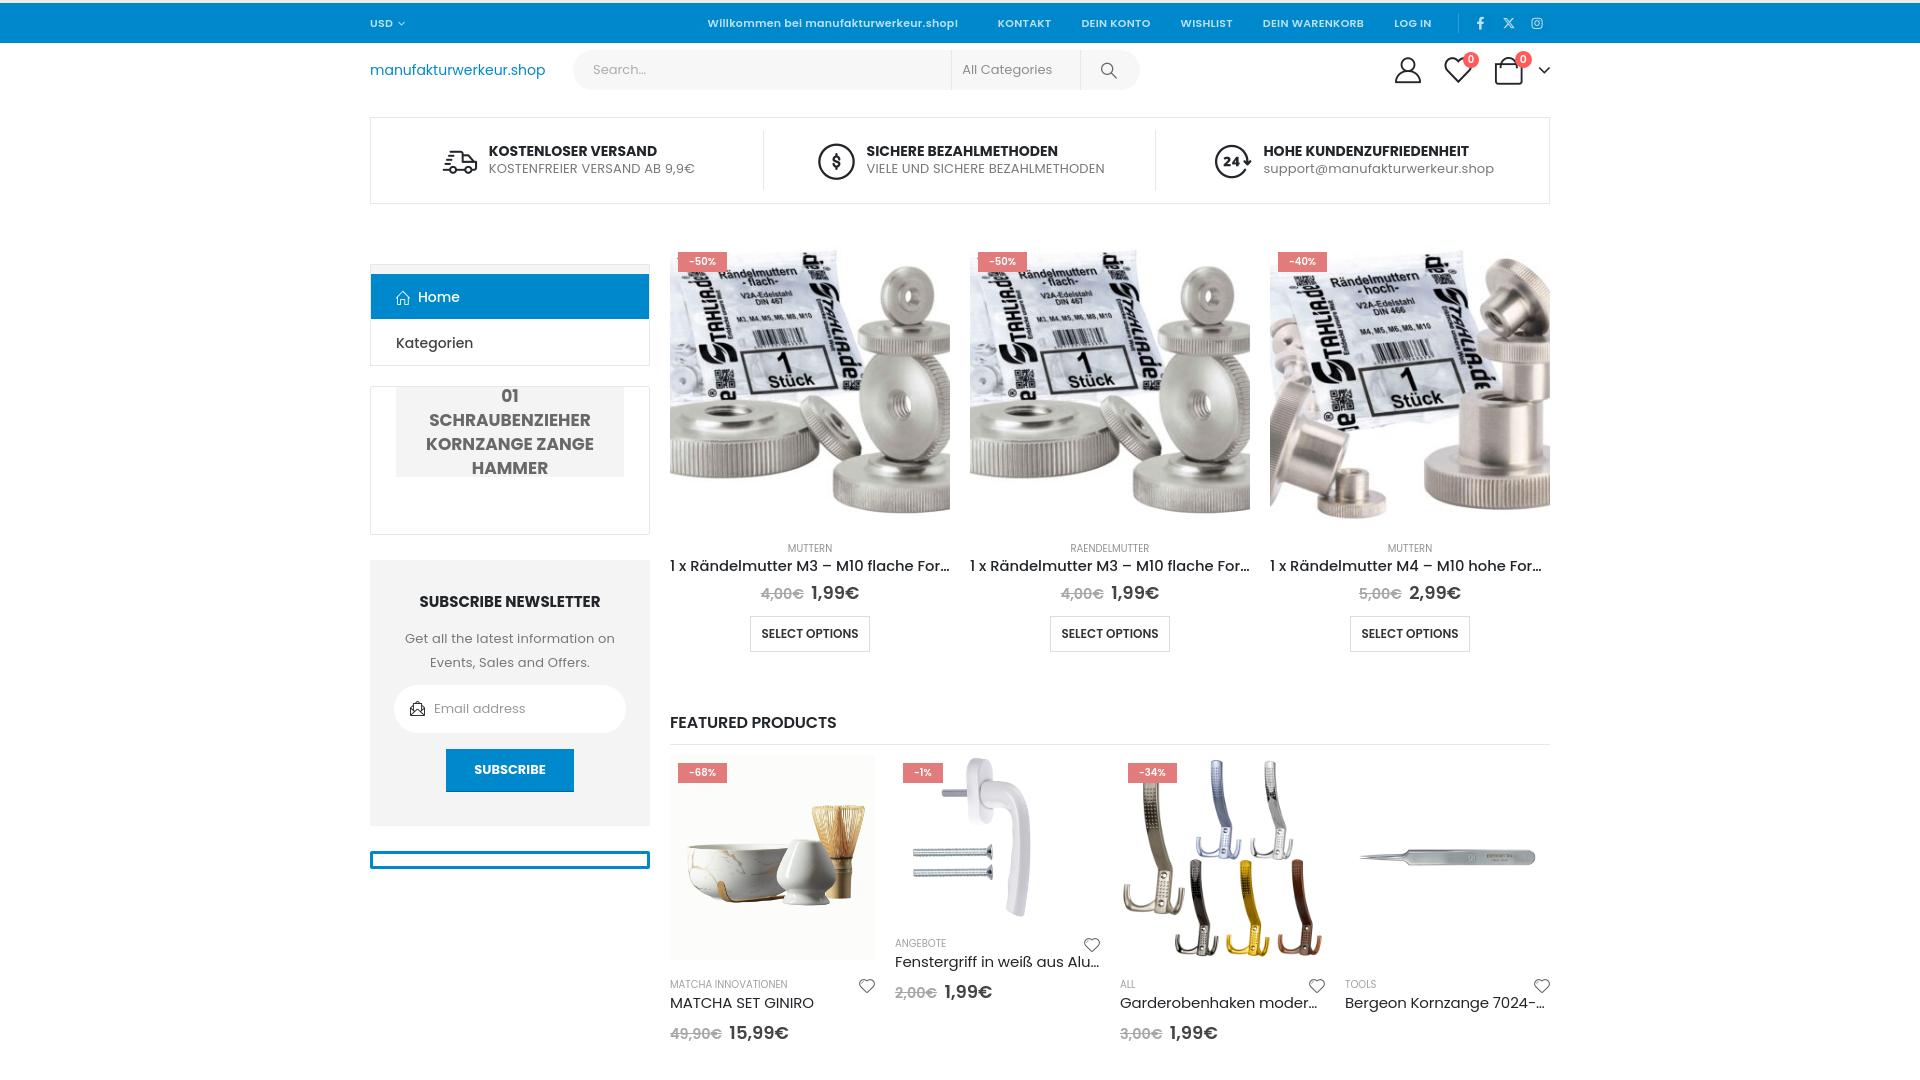
Task: Click the Facebook icon in top bar
Action: coord(1480,23)
